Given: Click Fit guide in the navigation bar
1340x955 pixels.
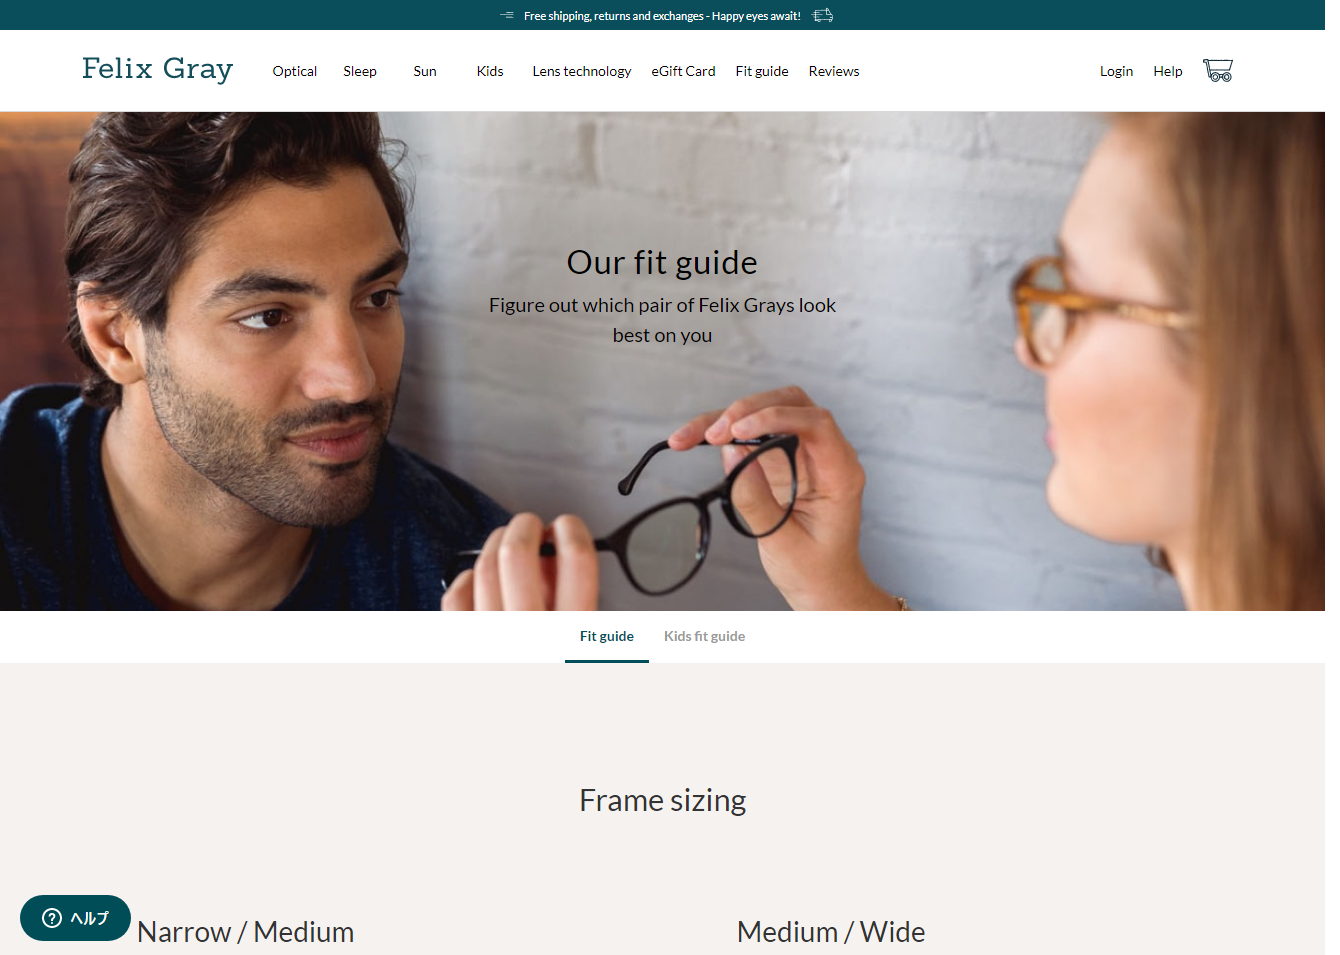Looking at the screenshot, I should [762, 71].
